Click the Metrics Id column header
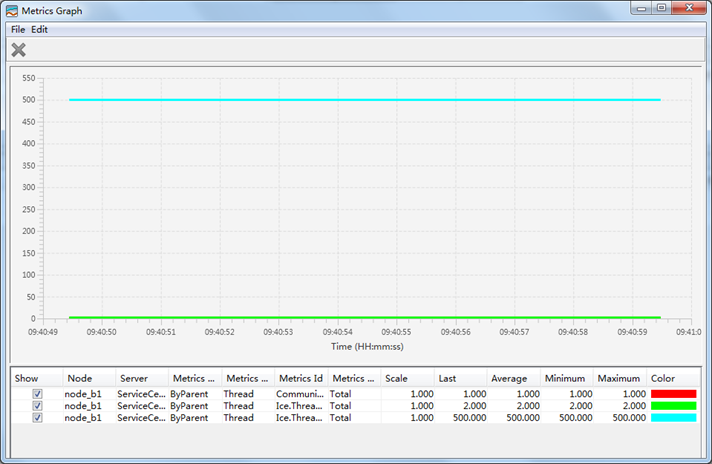The image size is (712, 464). (x=301, y=378)
